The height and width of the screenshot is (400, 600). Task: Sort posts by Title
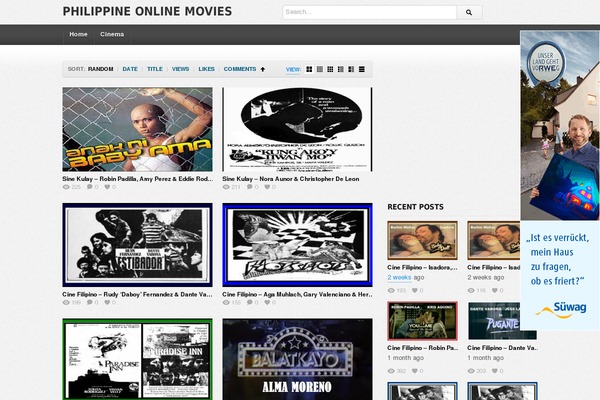(155, 69)
